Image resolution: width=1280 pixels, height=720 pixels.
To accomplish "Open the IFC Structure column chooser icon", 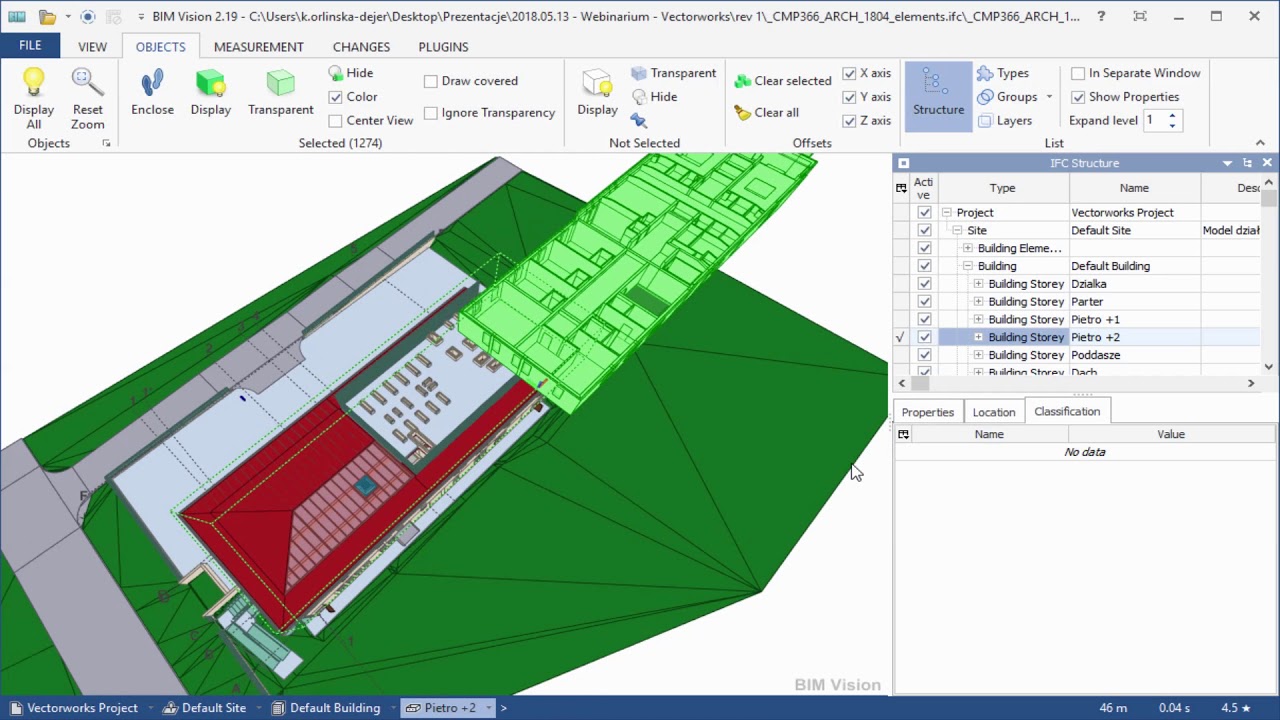I will click(x=901, y=188).
